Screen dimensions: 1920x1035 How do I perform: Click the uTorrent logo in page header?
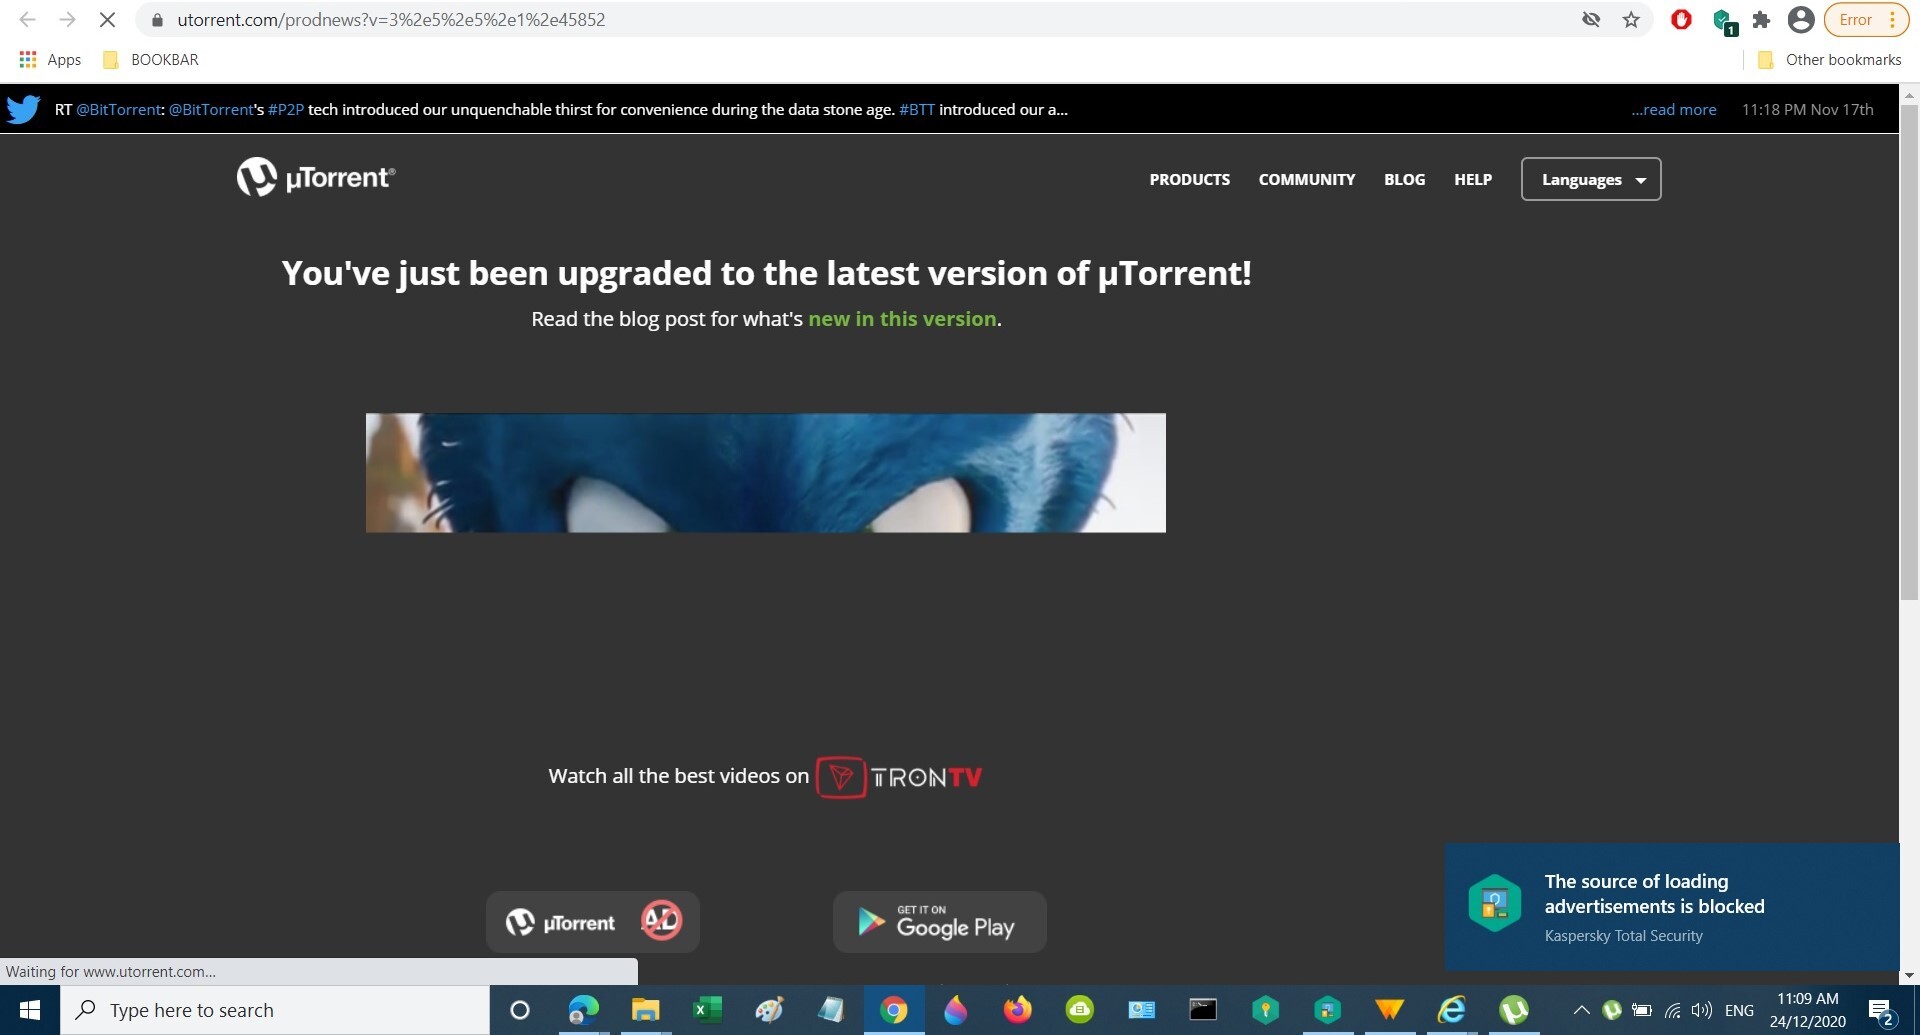pyautogui.click(x=316, y=177)
